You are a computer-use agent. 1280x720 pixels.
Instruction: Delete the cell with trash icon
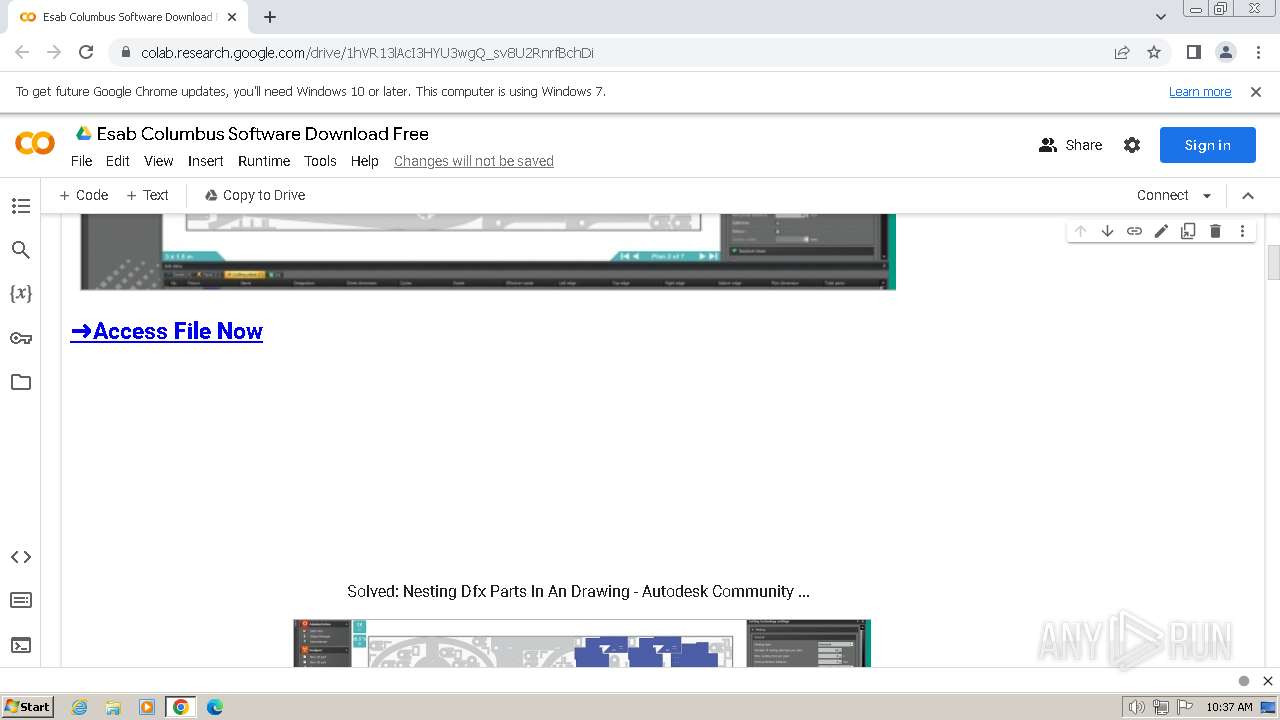coord(1215,231)
